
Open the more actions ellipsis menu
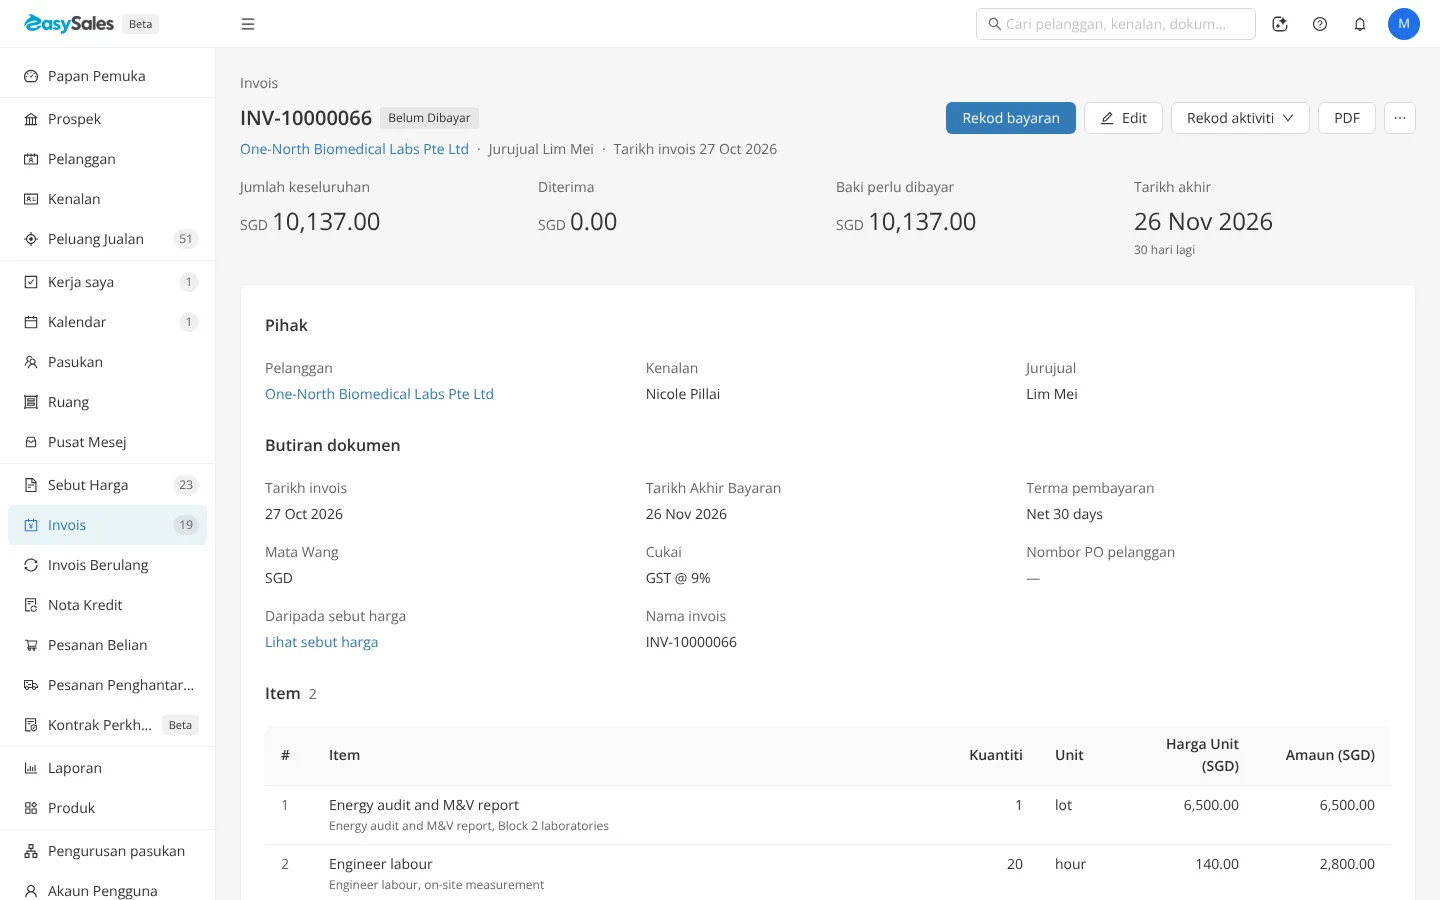tap(1400, 118)
